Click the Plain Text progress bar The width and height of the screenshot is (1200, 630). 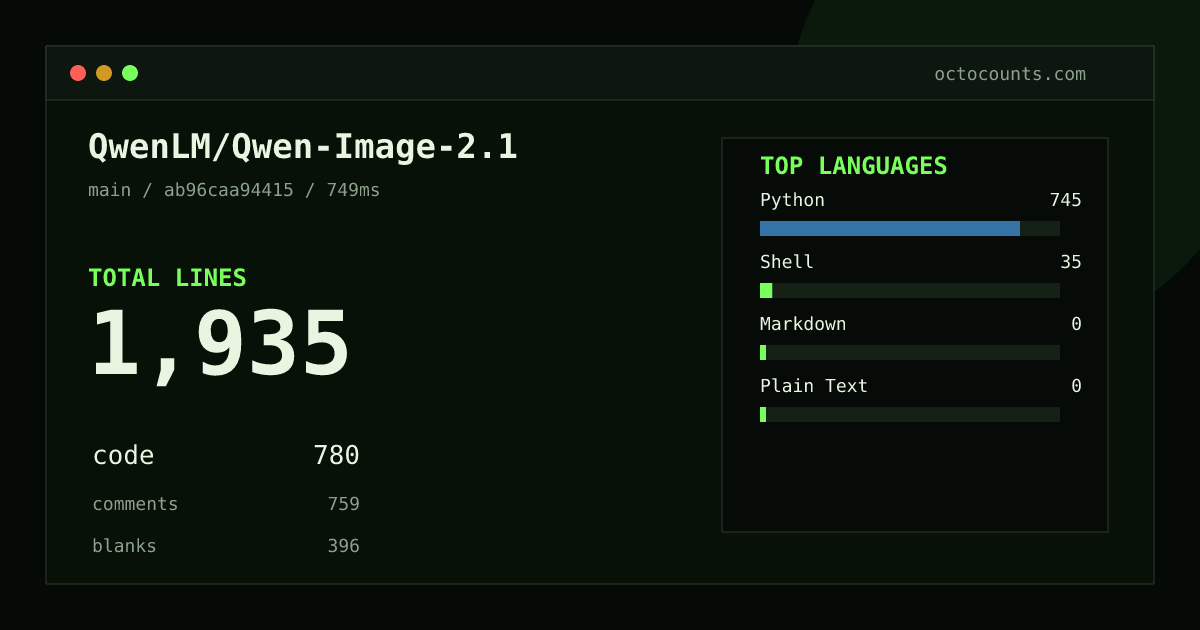(910, 414)
